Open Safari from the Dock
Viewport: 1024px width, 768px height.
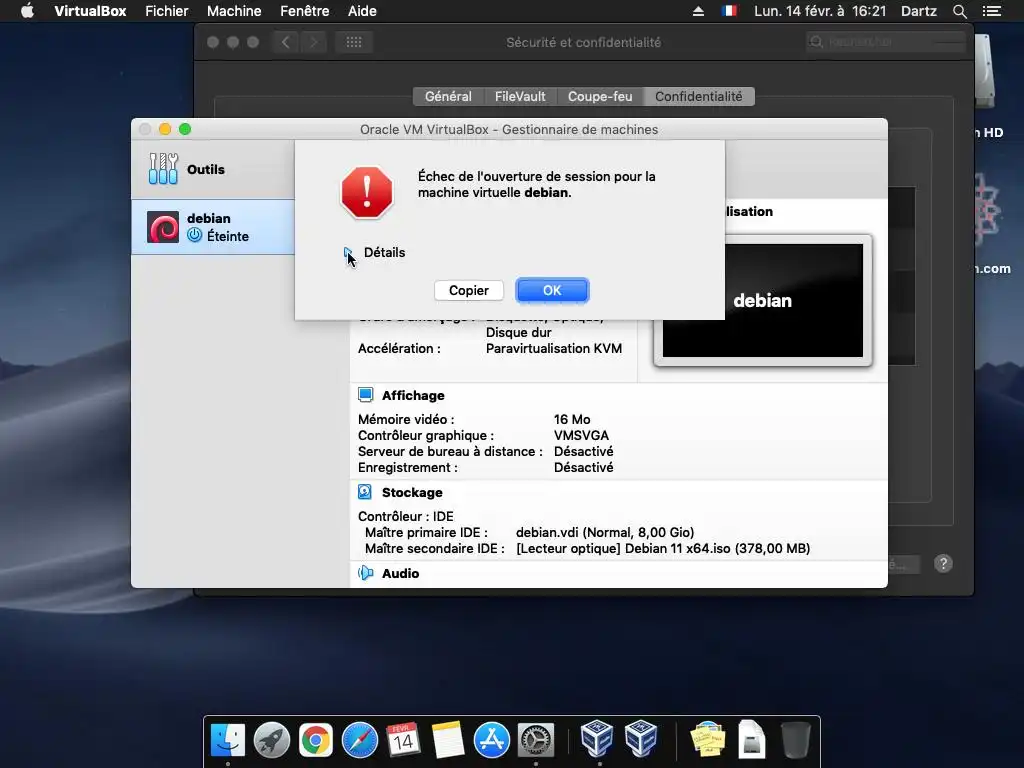[x=360, y=740]
